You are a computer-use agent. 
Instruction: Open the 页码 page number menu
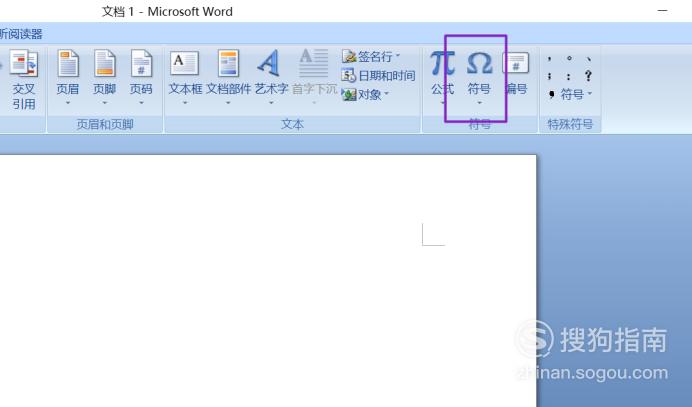pos(141,78)
